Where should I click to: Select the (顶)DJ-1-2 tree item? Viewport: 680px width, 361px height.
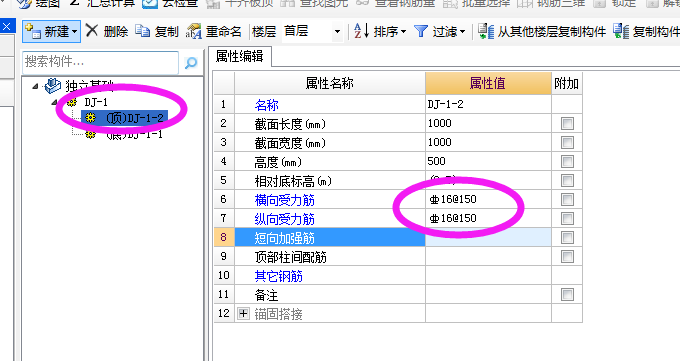[135, 118]
